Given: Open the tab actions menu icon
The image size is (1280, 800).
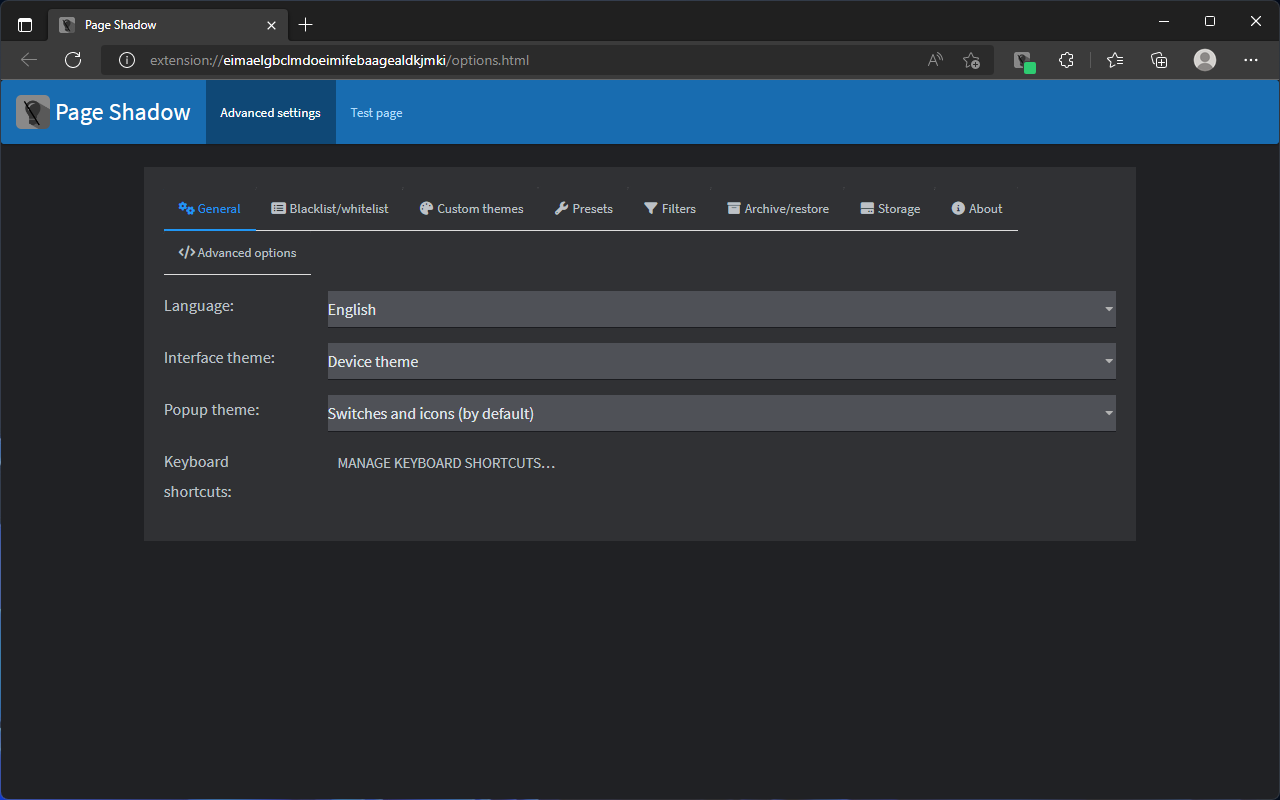Looking at the screenshot, I should point(25,24).
